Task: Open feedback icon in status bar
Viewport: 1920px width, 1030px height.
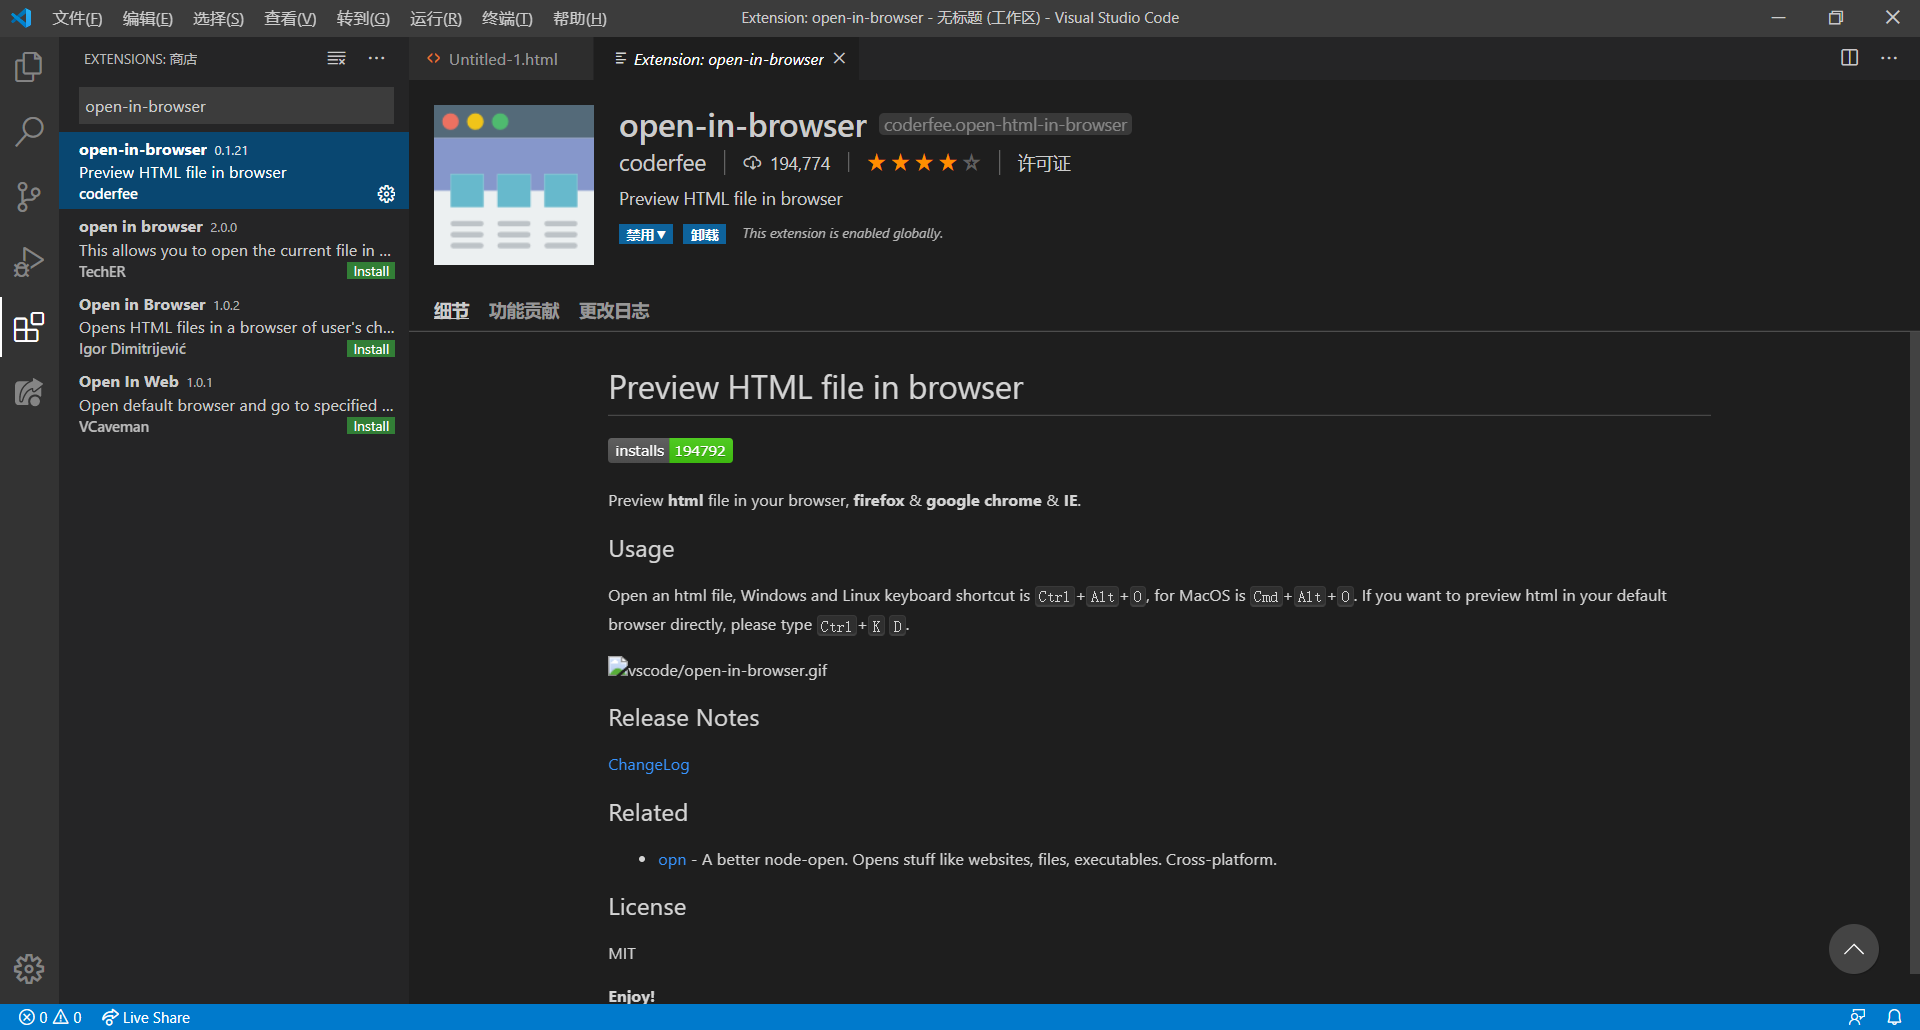Action: click(1857, 1017)
